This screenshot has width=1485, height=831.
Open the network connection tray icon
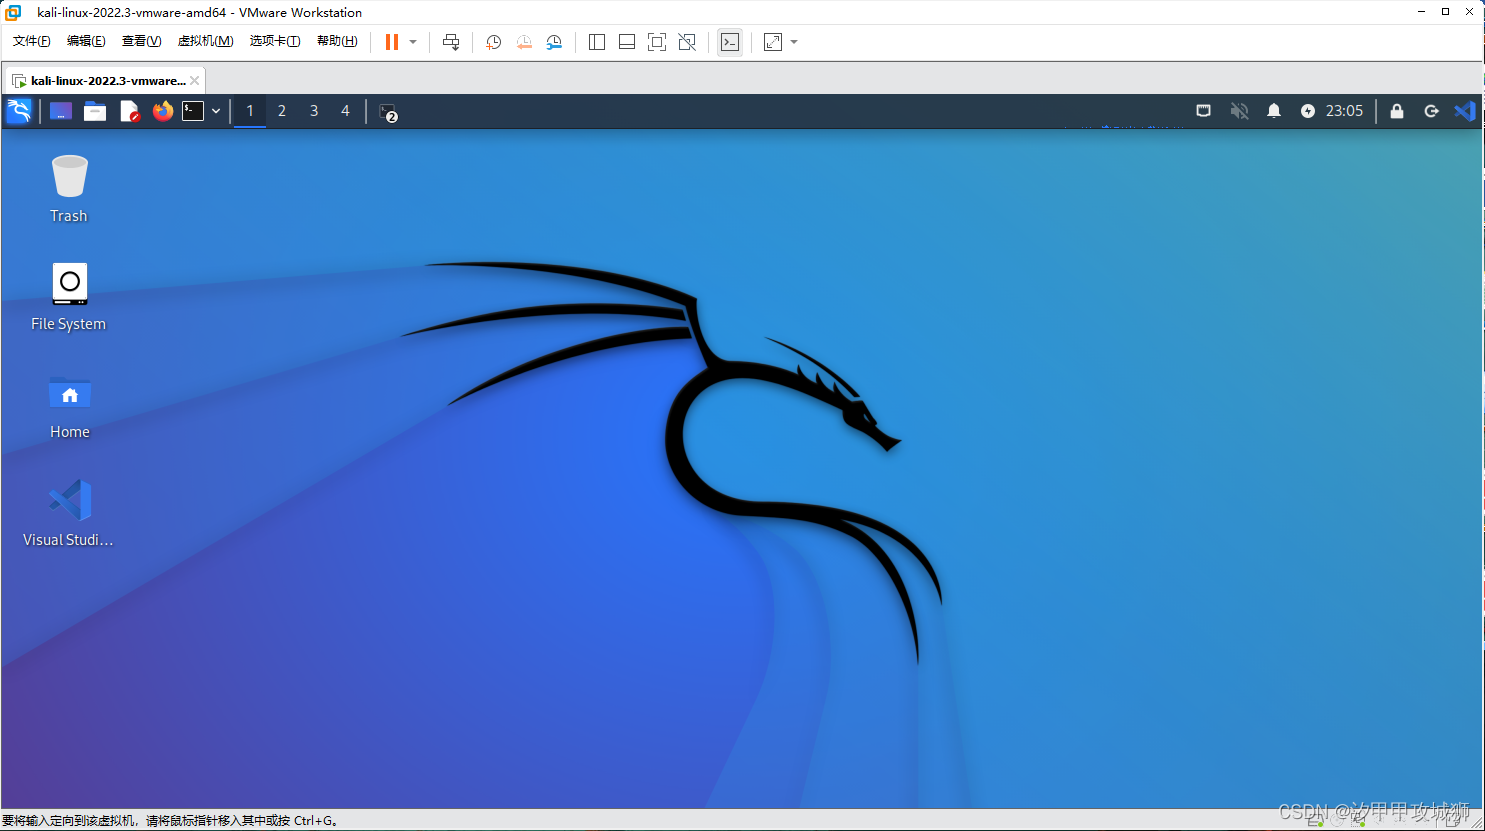click(x=1204, y=111)
